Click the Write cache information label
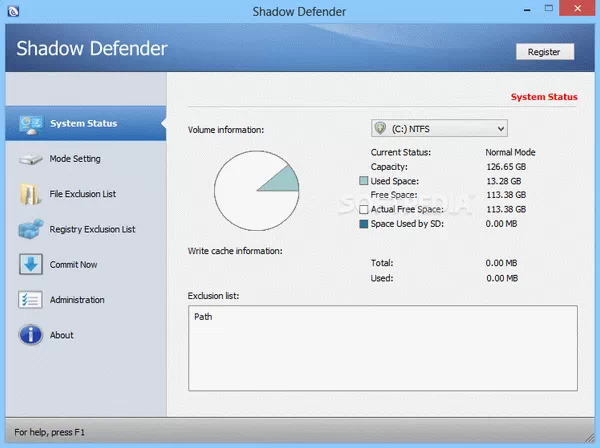The width and height of the screenshot is (600, 448). coord(235,251)
